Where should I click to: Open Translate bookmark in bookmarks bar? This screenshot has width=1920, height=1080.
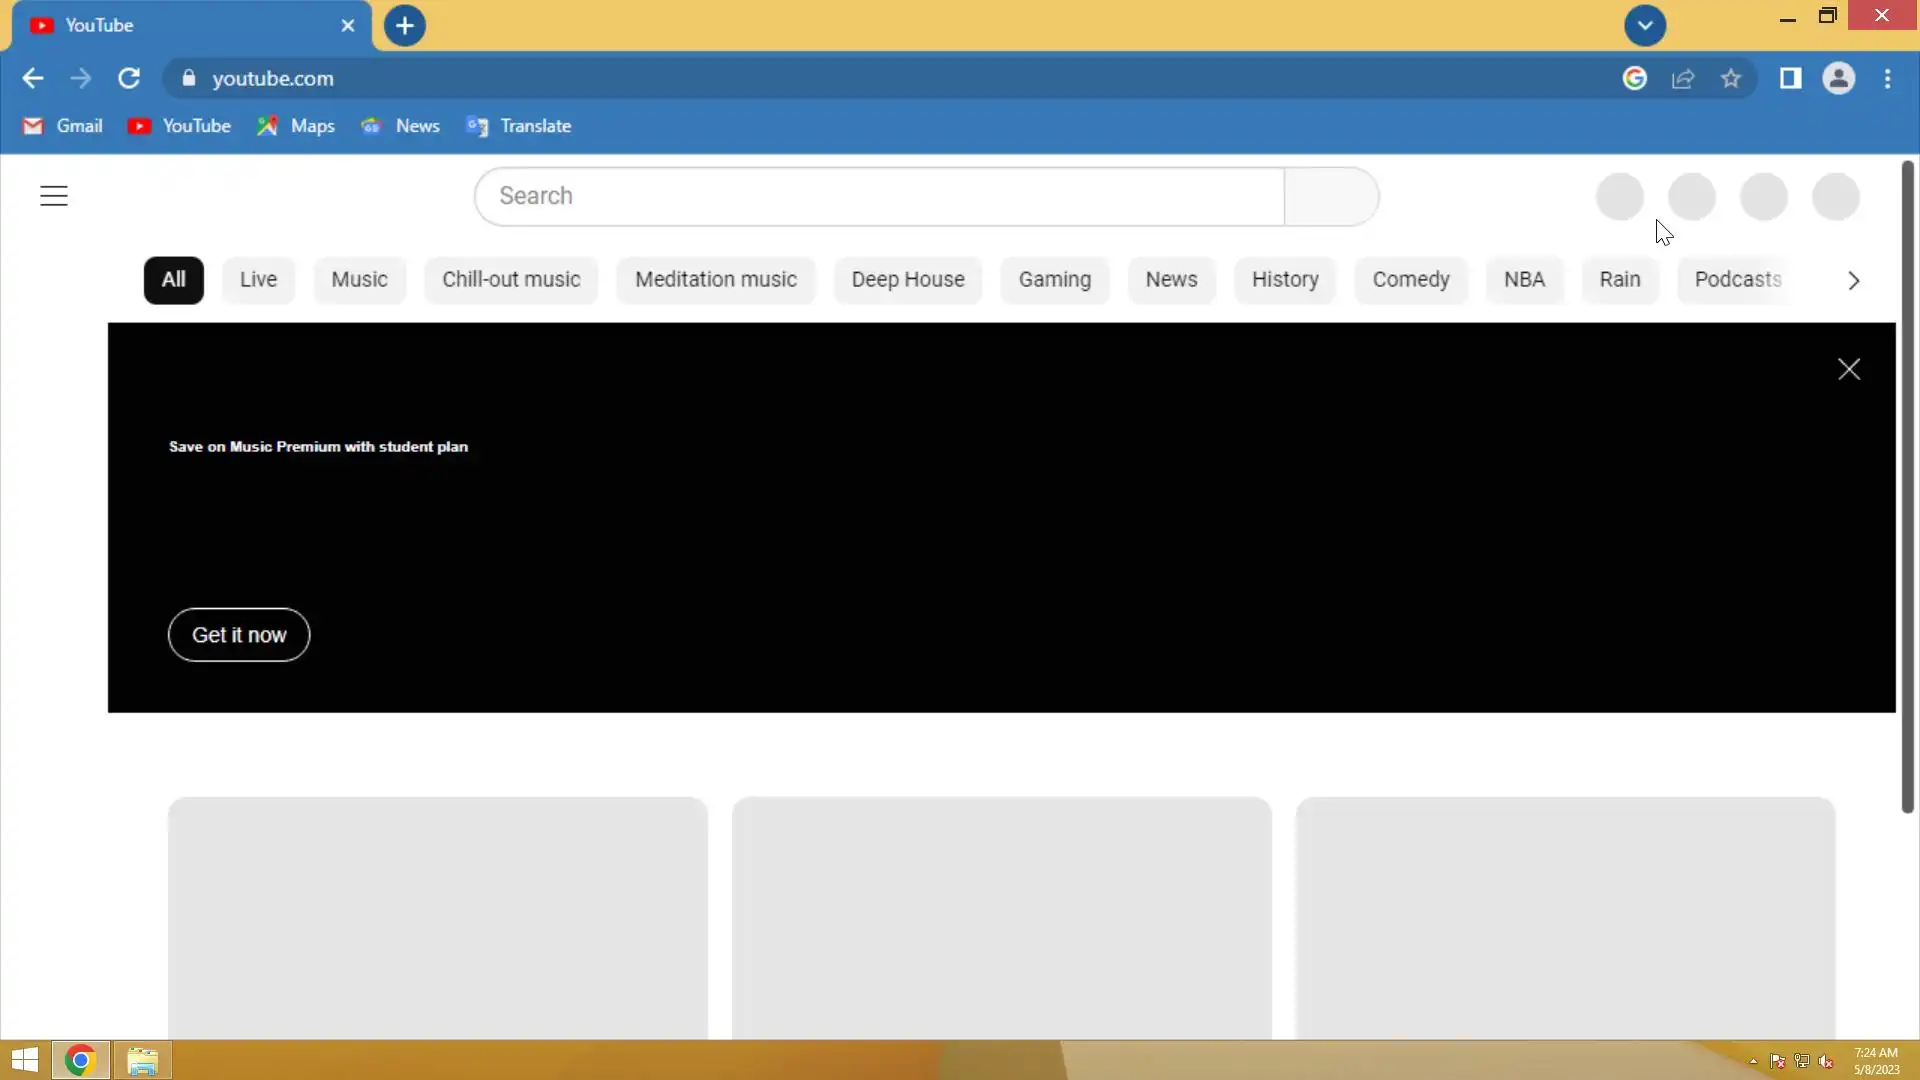519,126
